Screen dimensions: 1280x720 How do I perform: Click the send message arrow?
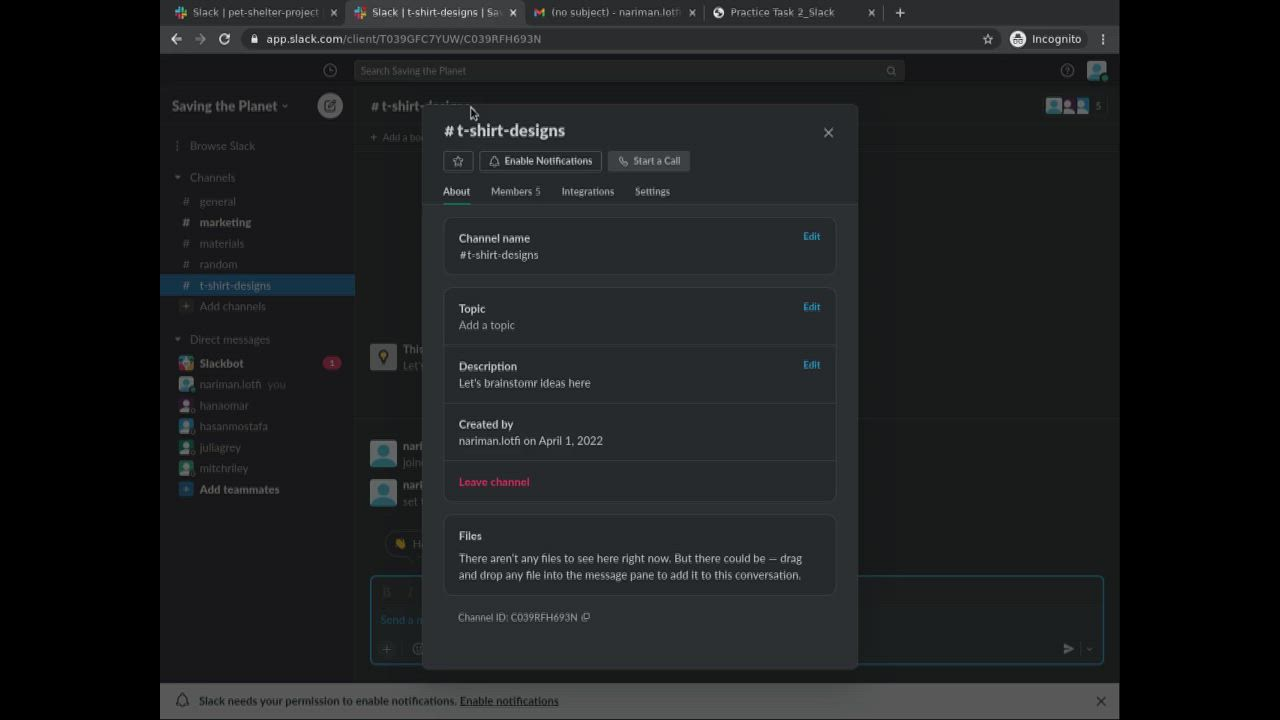(1068, 649)
